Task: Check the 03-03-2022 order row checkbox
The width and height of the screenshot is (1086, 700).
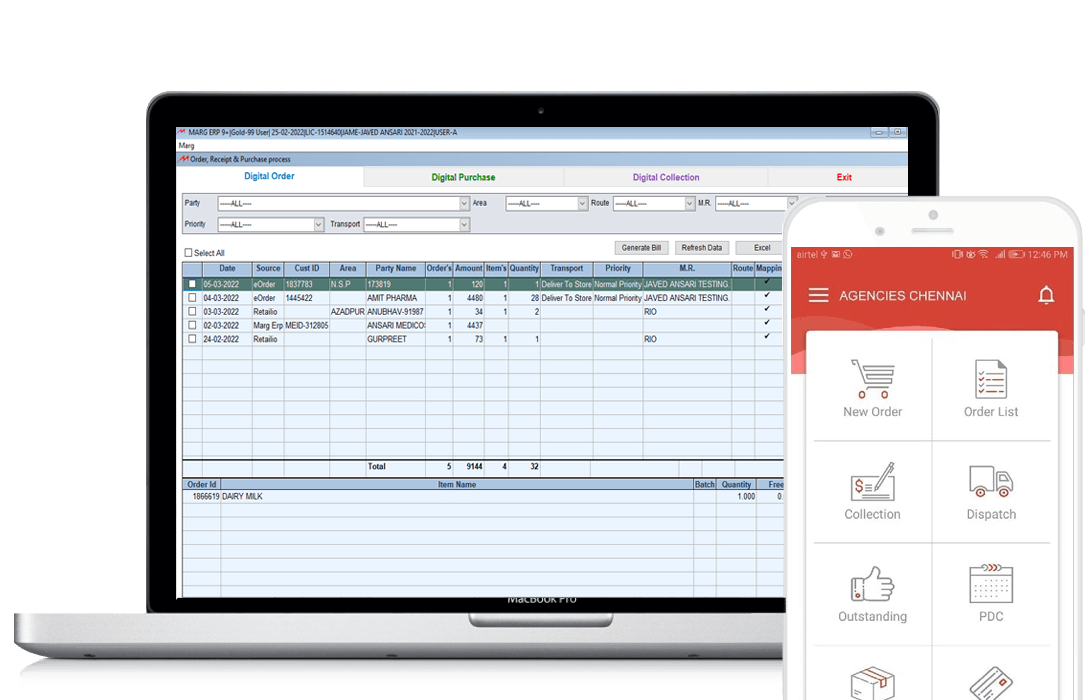Action: coord(192,312)
